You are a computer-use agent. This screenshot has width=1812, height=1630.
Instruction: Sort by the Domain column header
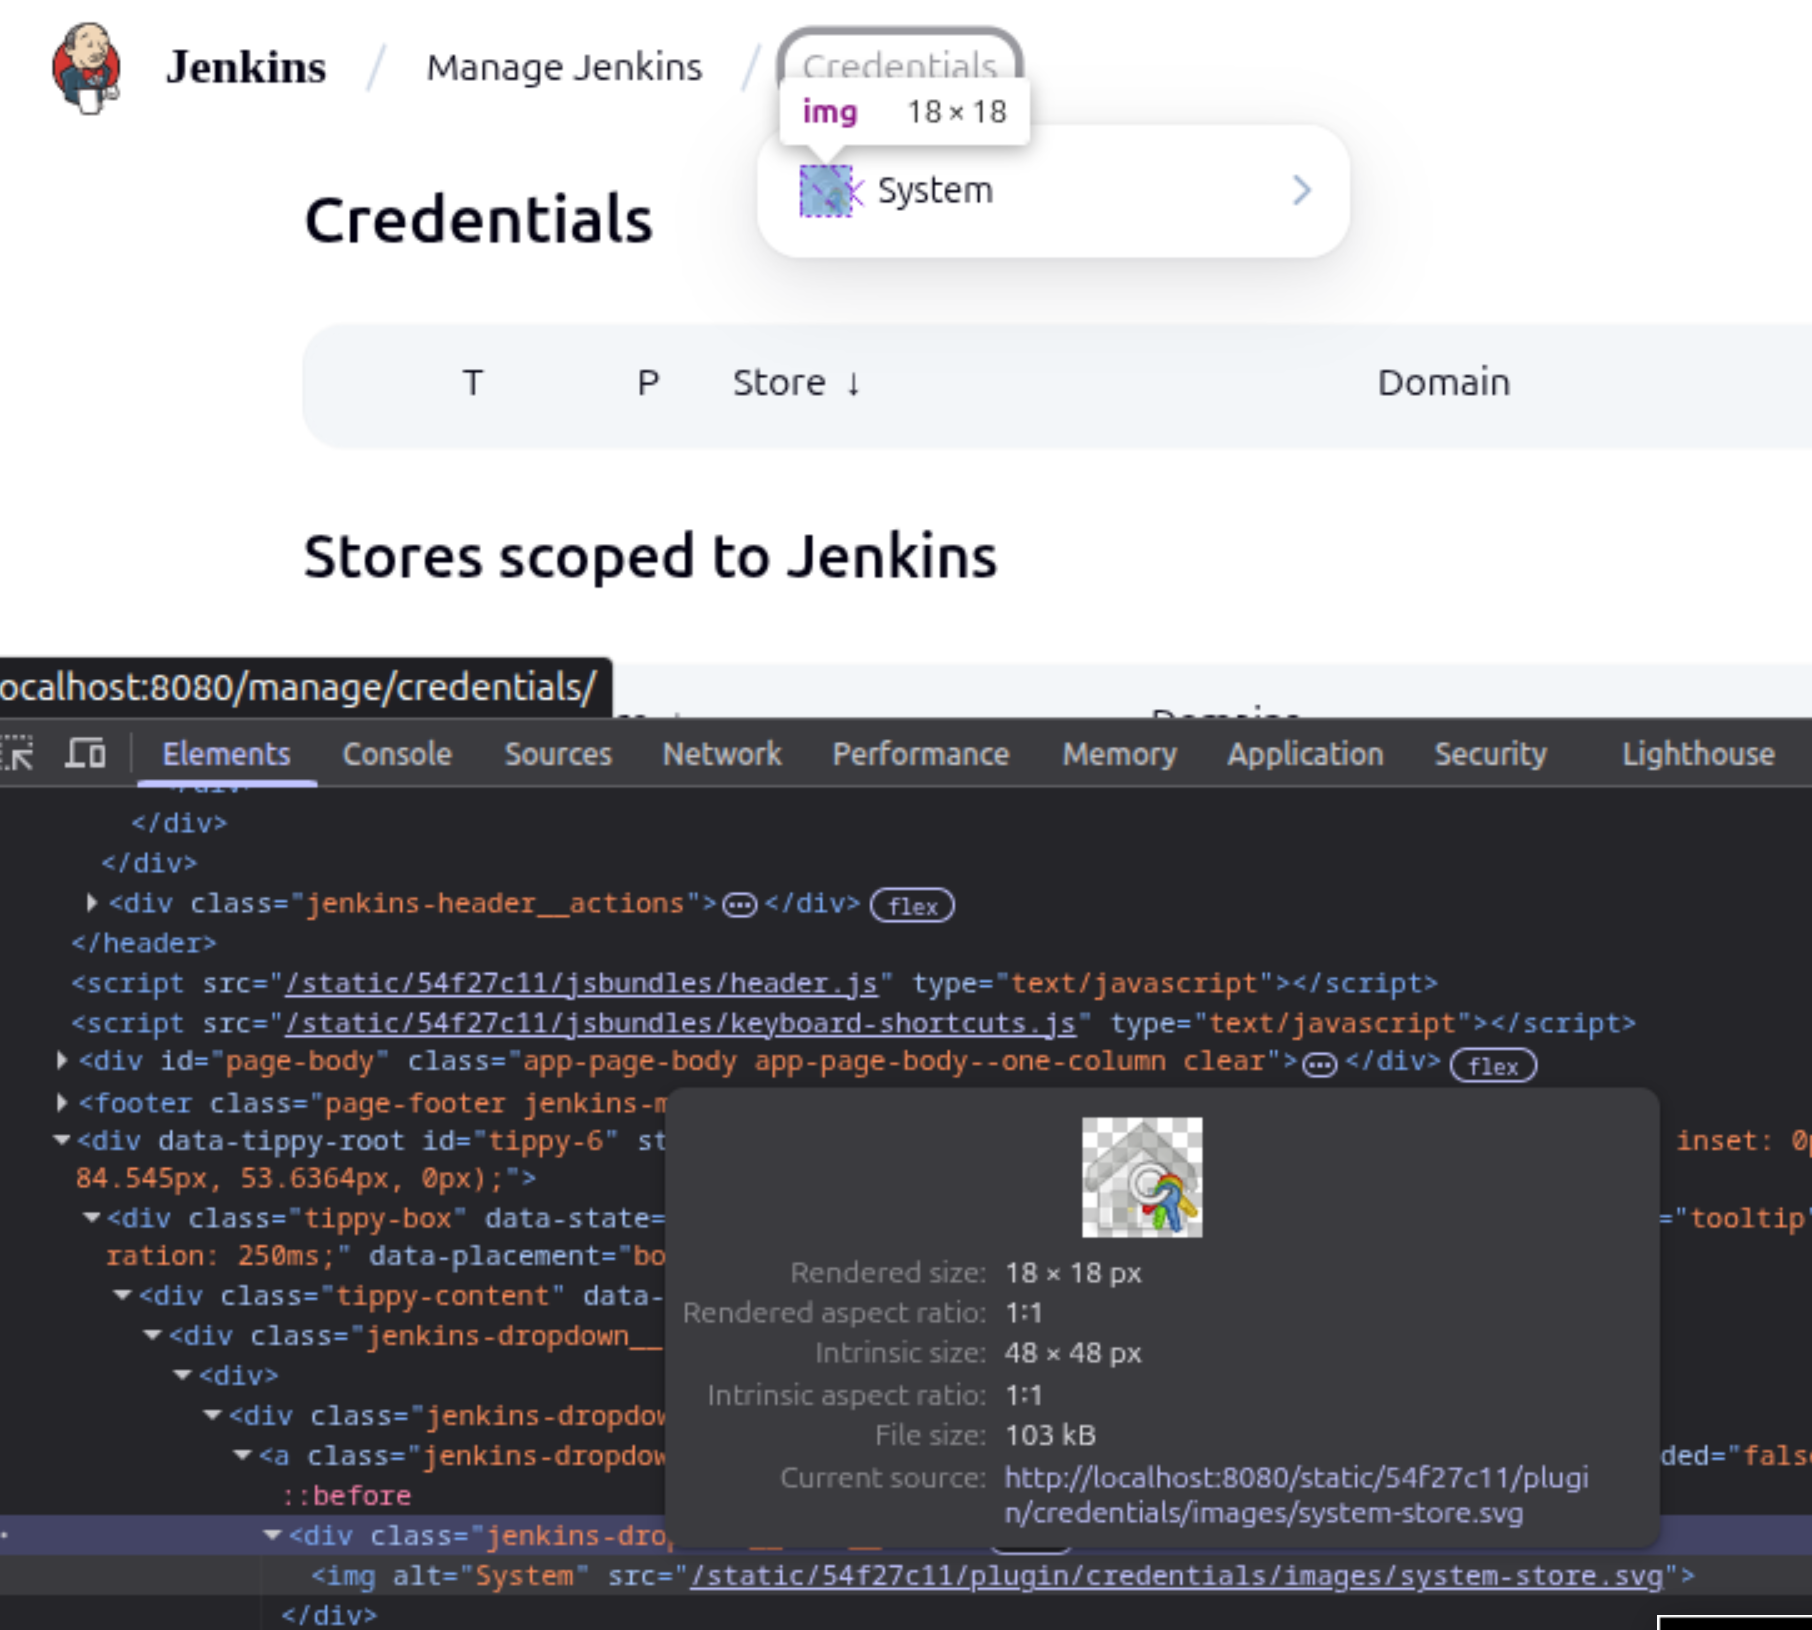tap(1444, 383)
